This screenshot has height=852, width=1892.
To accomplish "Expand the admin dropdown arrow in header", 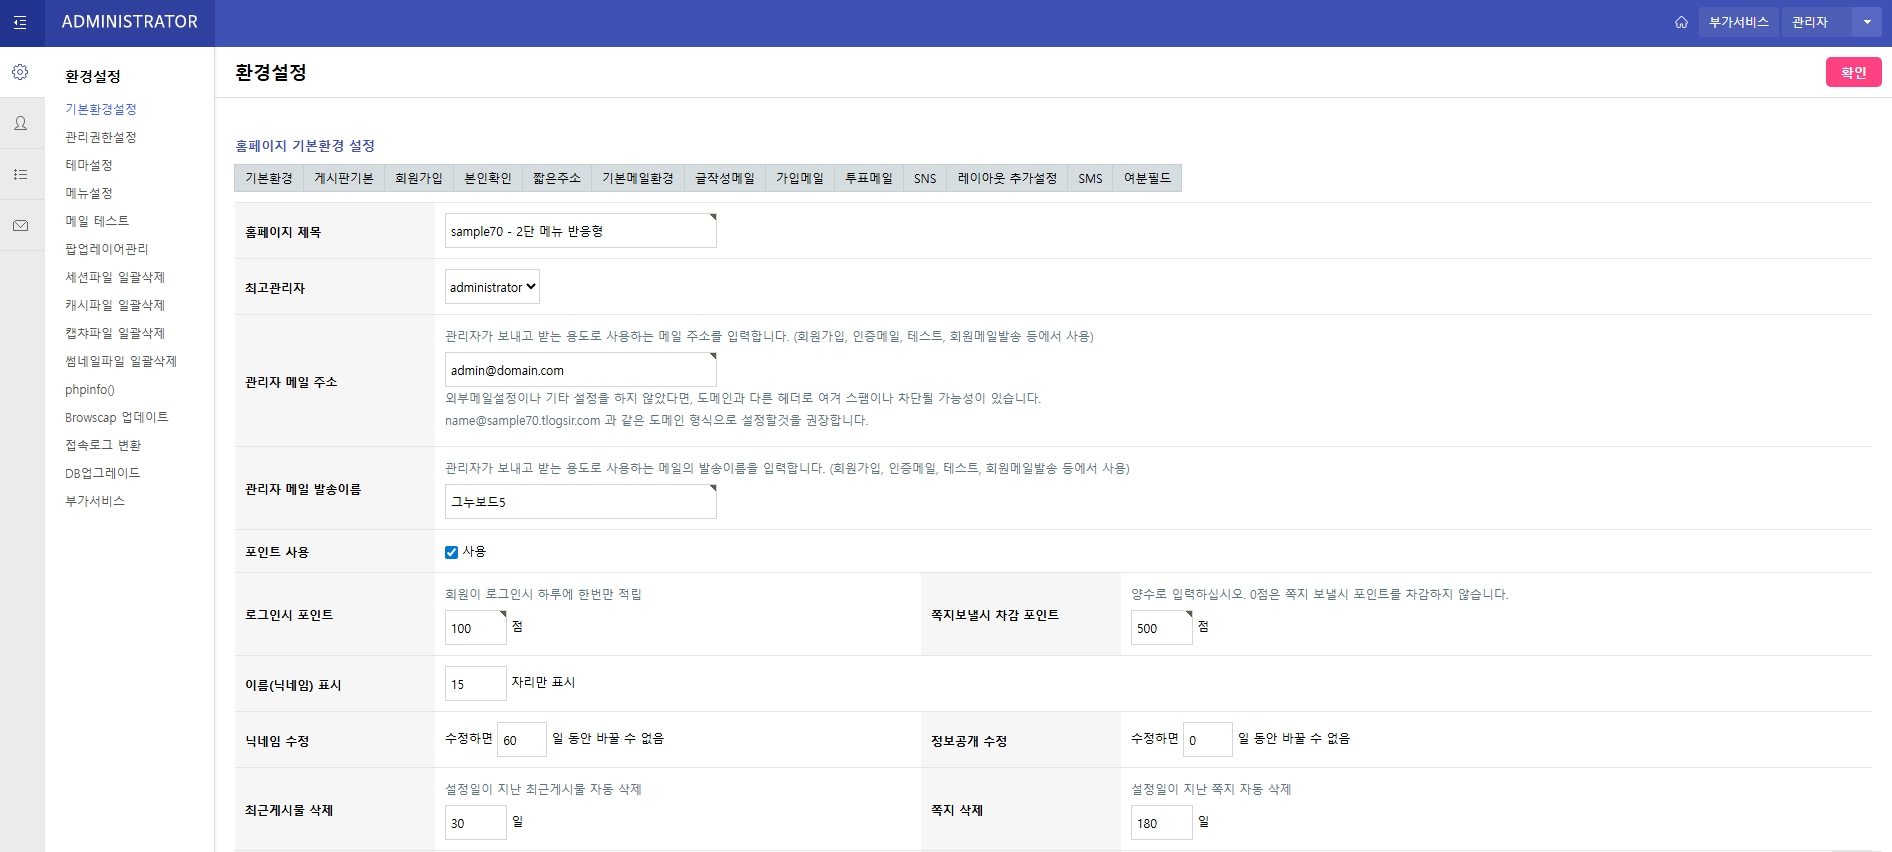I will [1866, 22].
